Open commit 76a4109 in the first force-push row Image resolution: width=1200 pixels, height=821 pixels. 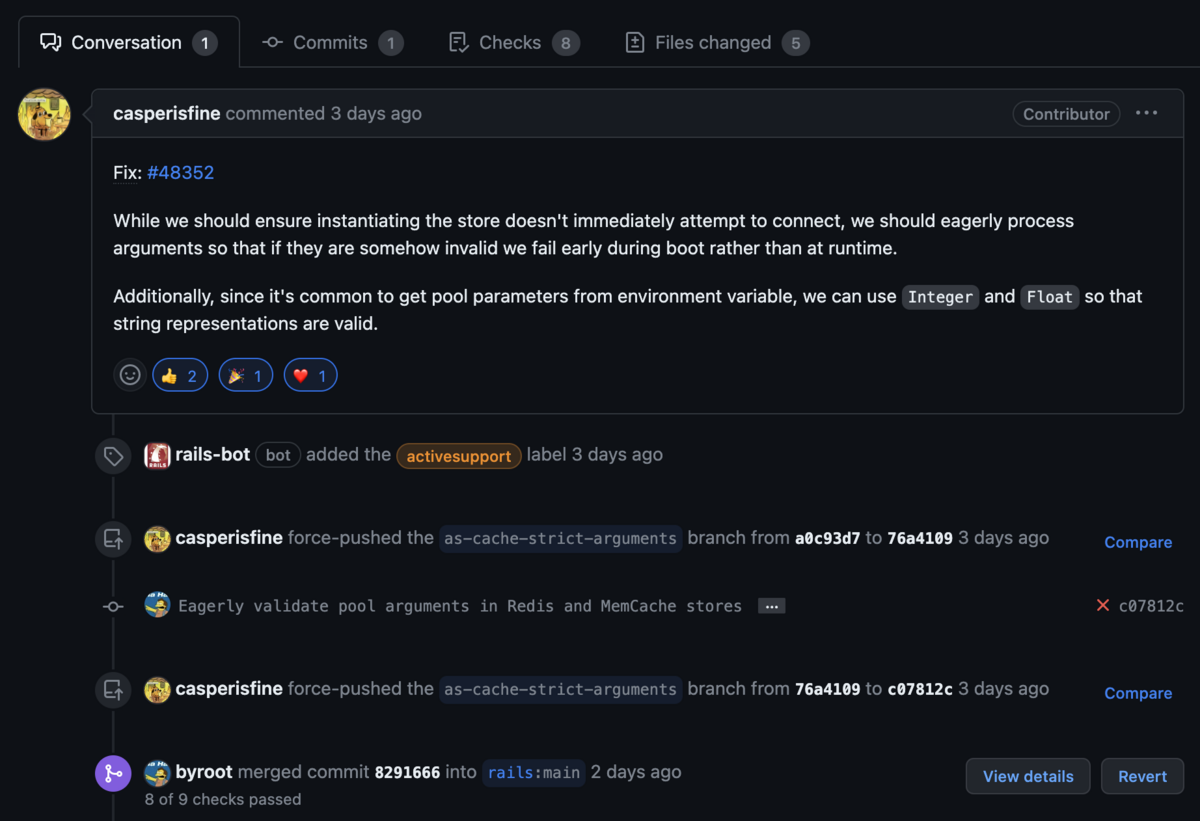pyautogui.click(x=920, y=538)
